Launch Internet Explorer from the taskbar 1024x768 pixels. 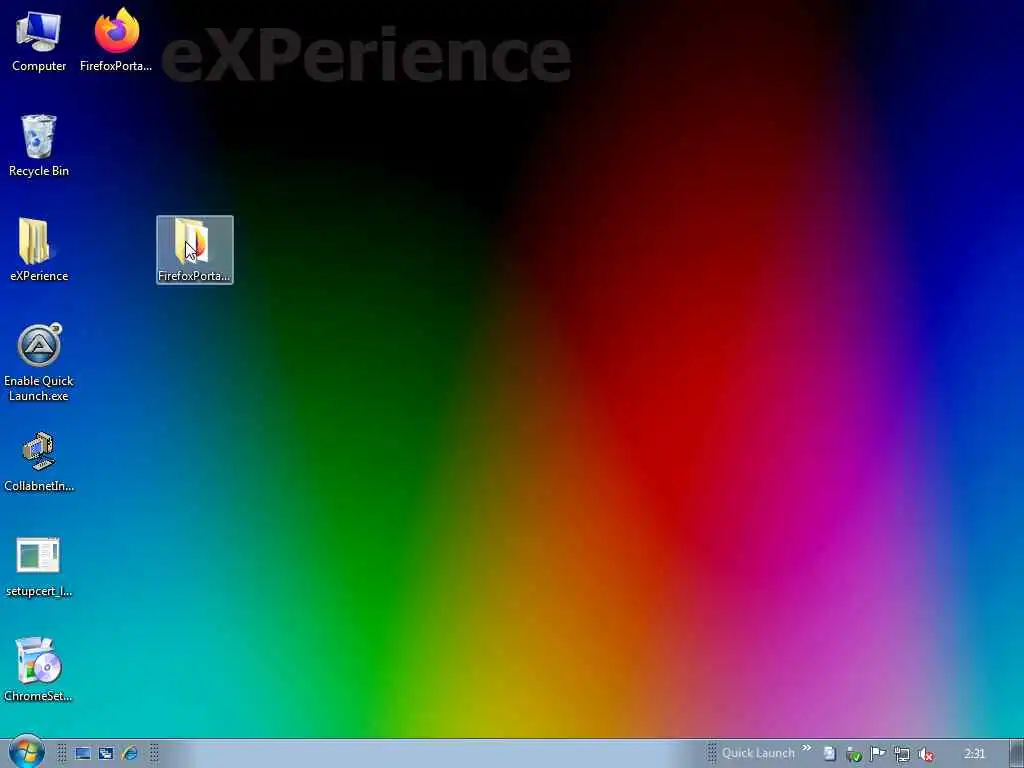pyautogui.click(x=129, y=754)
